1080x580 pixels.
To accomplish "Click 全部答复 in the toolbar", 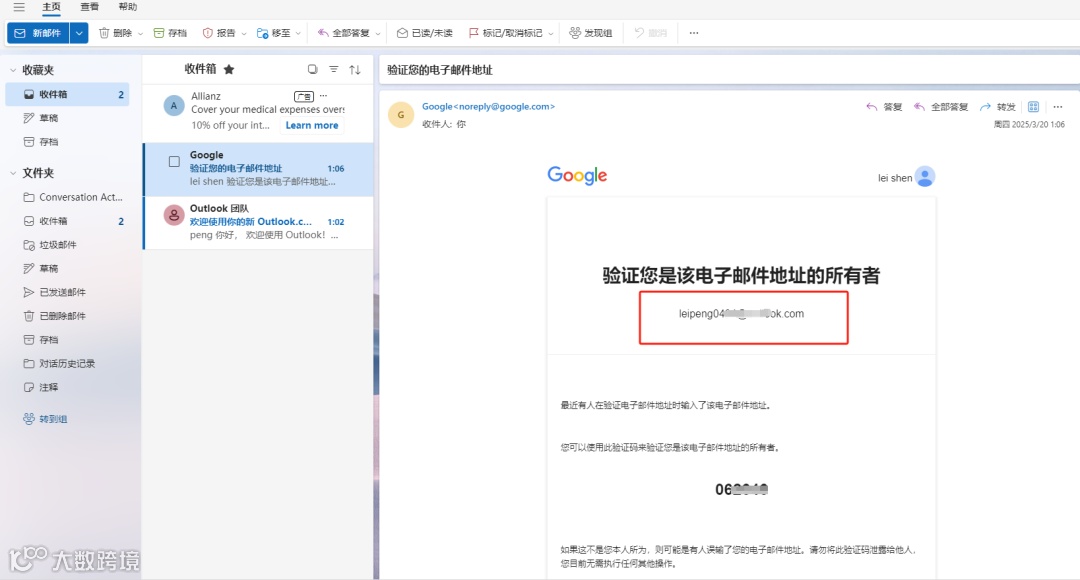I will click(343, 33).
